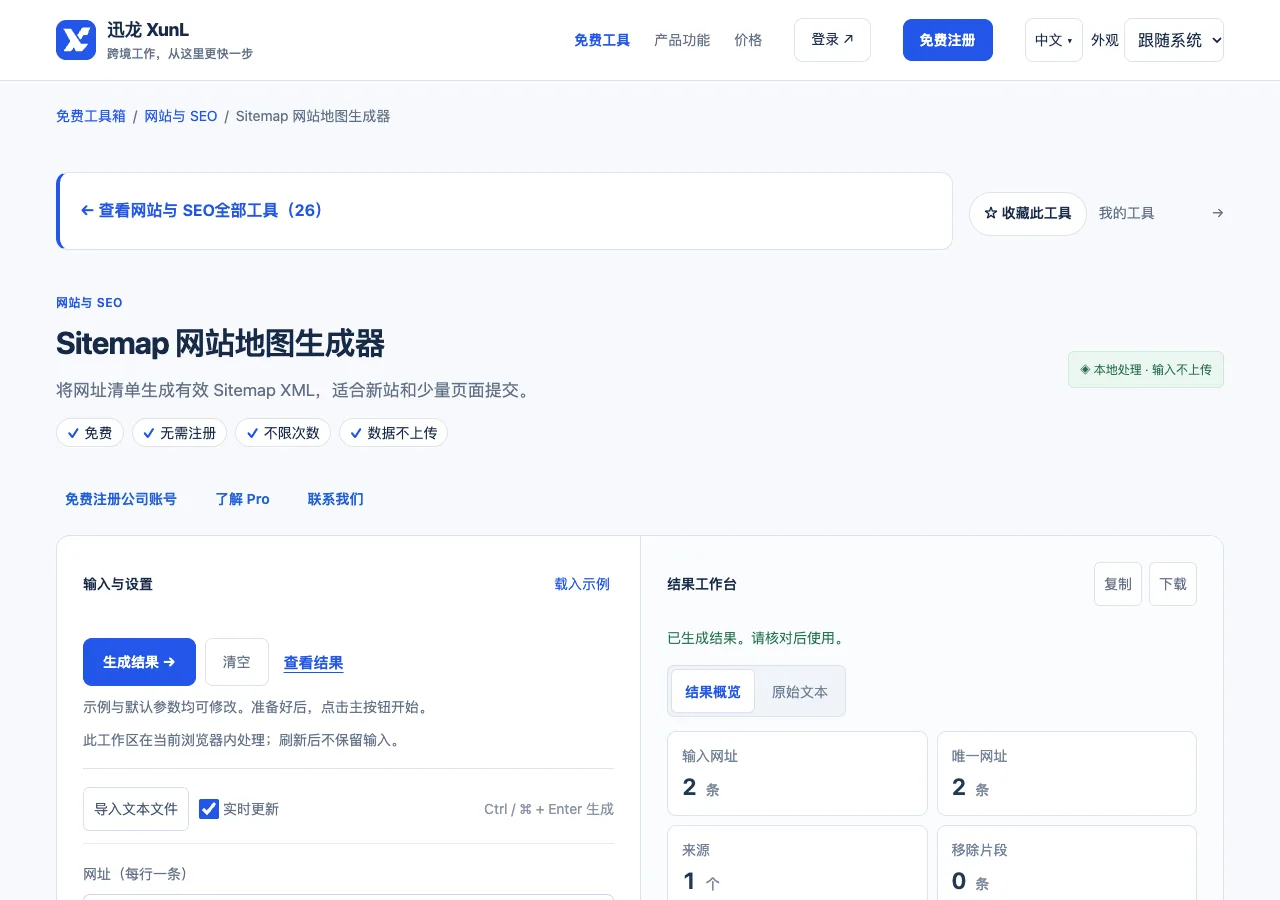Click the 数据不上传 tag
This screenshot has height=900, width=1280.
[394, 433]
